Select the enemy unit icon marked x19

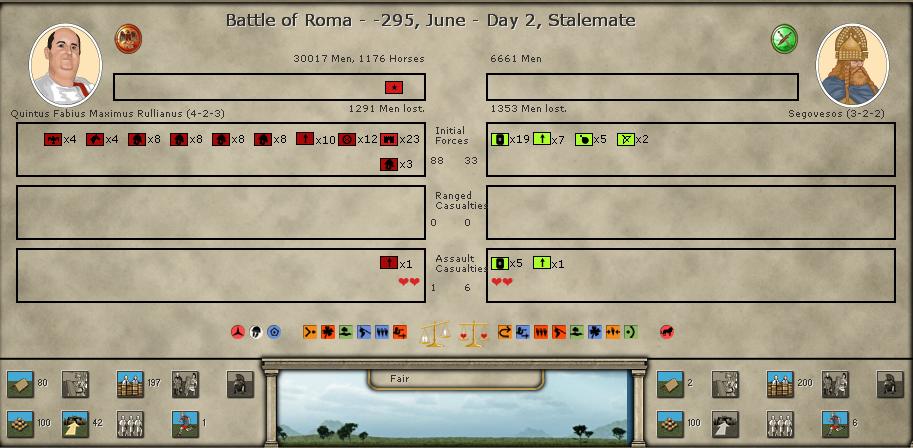pos(499,140)
